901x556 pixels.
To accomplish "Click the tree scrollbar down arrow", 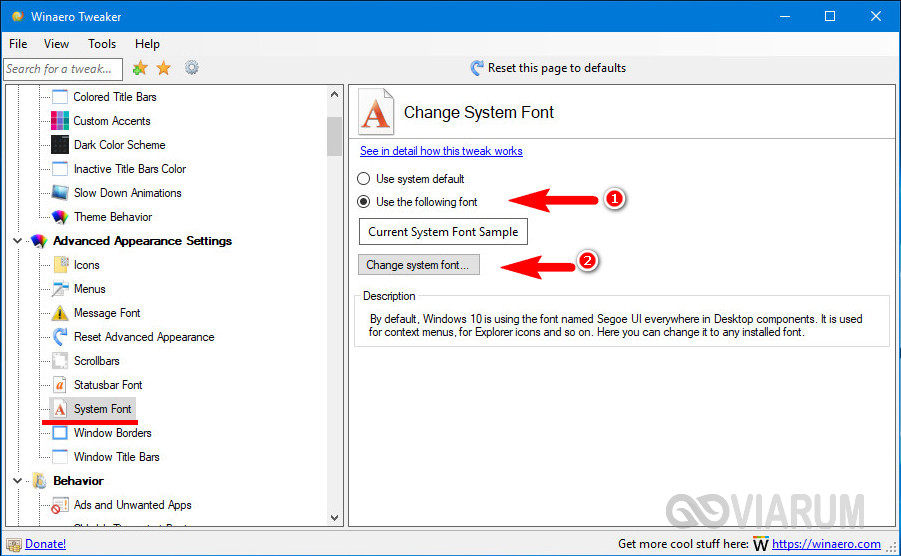I will pos(334,518).
